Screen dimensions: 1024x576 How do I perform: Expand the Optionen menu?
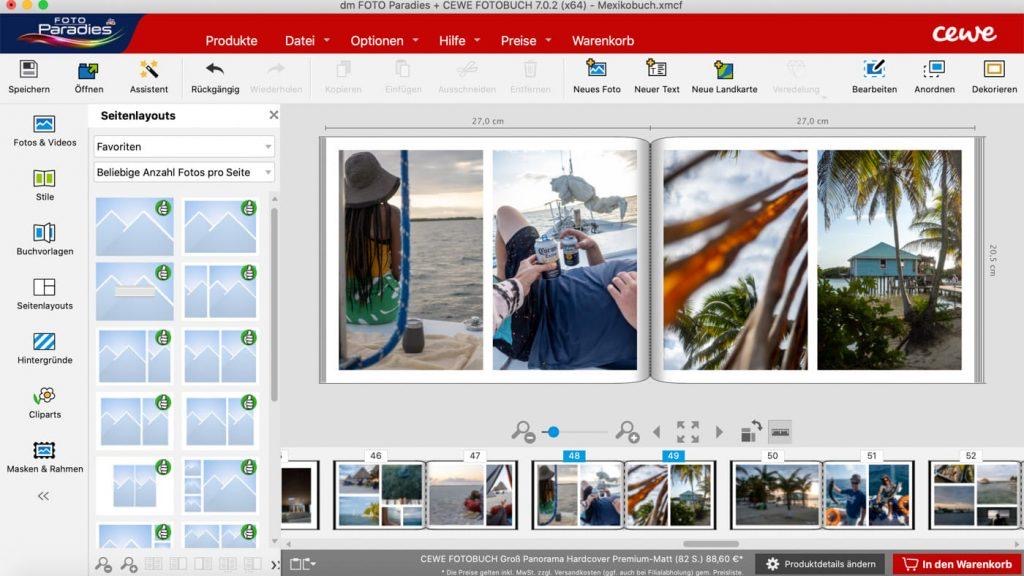pos(384,40)
